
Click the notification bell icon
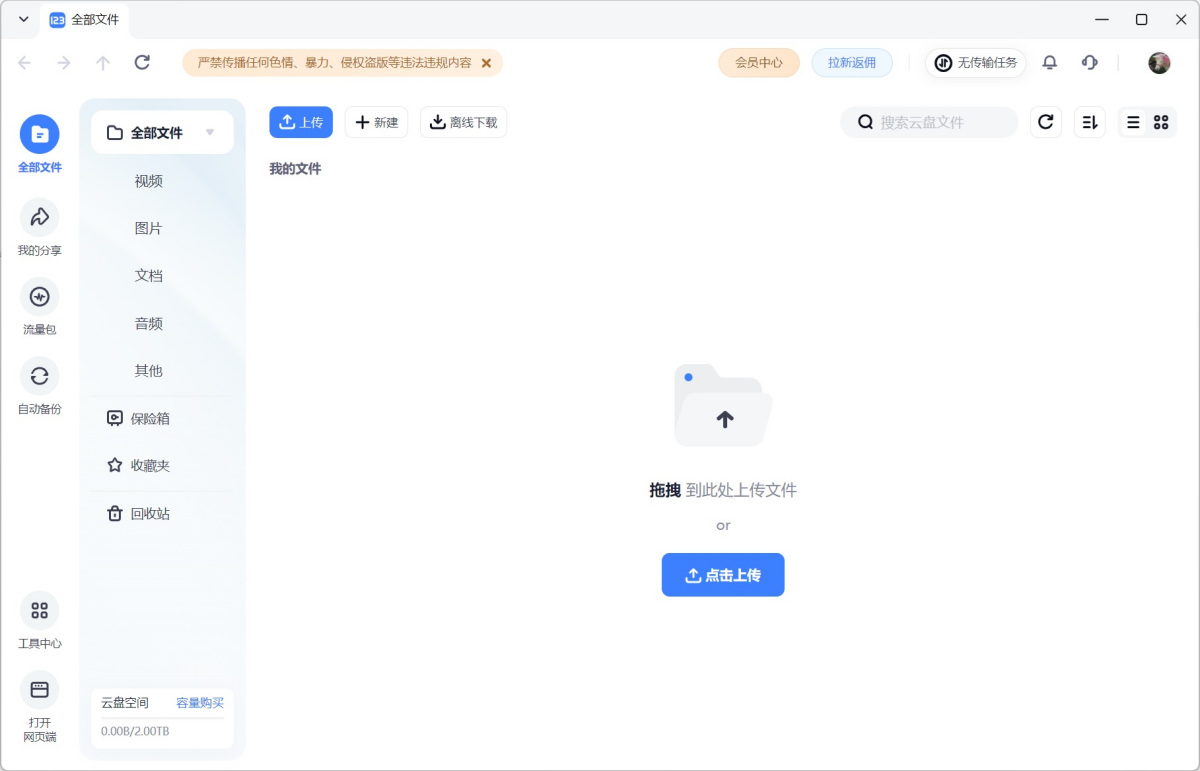pyautogui.click(x=1049, y=63)
